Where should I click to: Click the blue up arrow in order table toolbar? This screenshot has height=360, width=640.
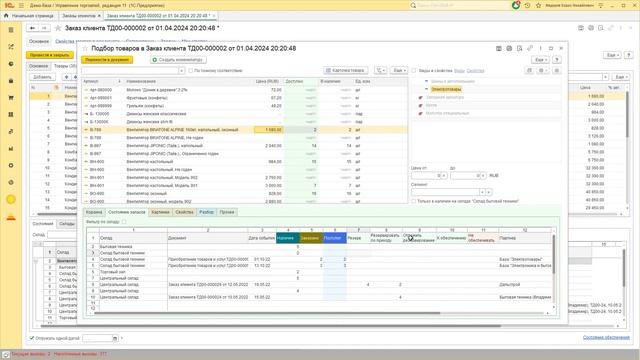click(67, 77)
